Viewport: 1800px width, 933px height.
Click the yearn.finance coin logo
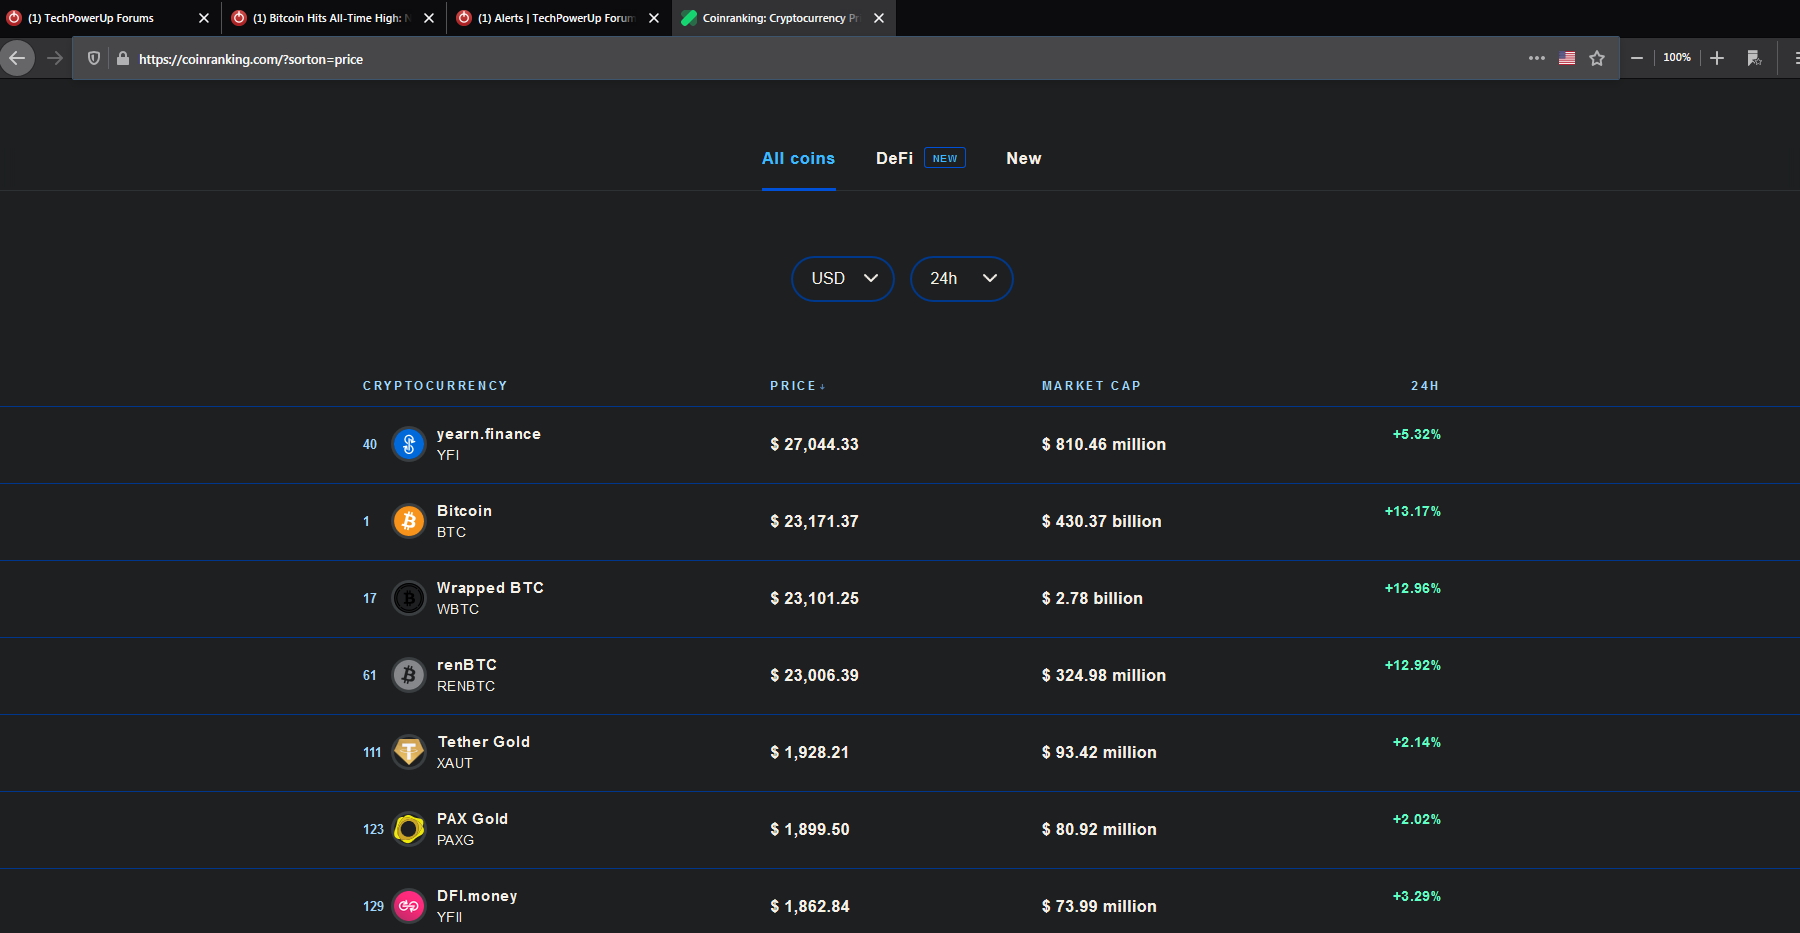[408, 444]
